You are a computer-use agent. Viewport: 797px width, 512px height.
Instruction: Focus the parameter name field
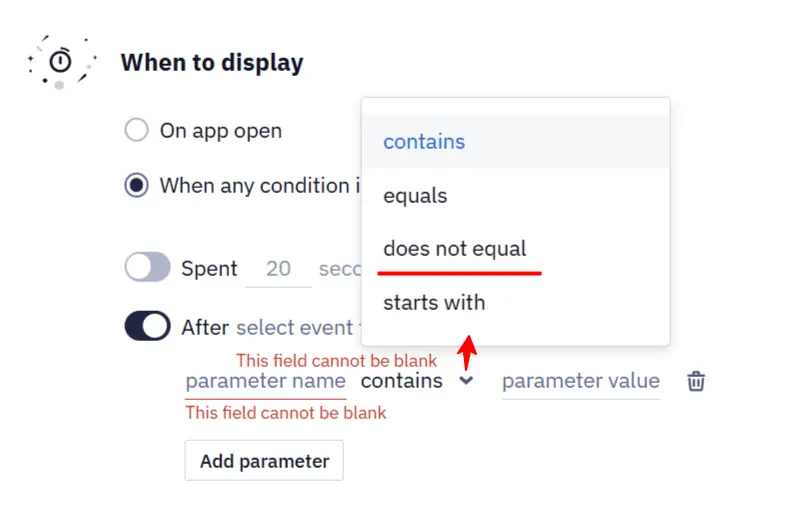coord(266,381)
